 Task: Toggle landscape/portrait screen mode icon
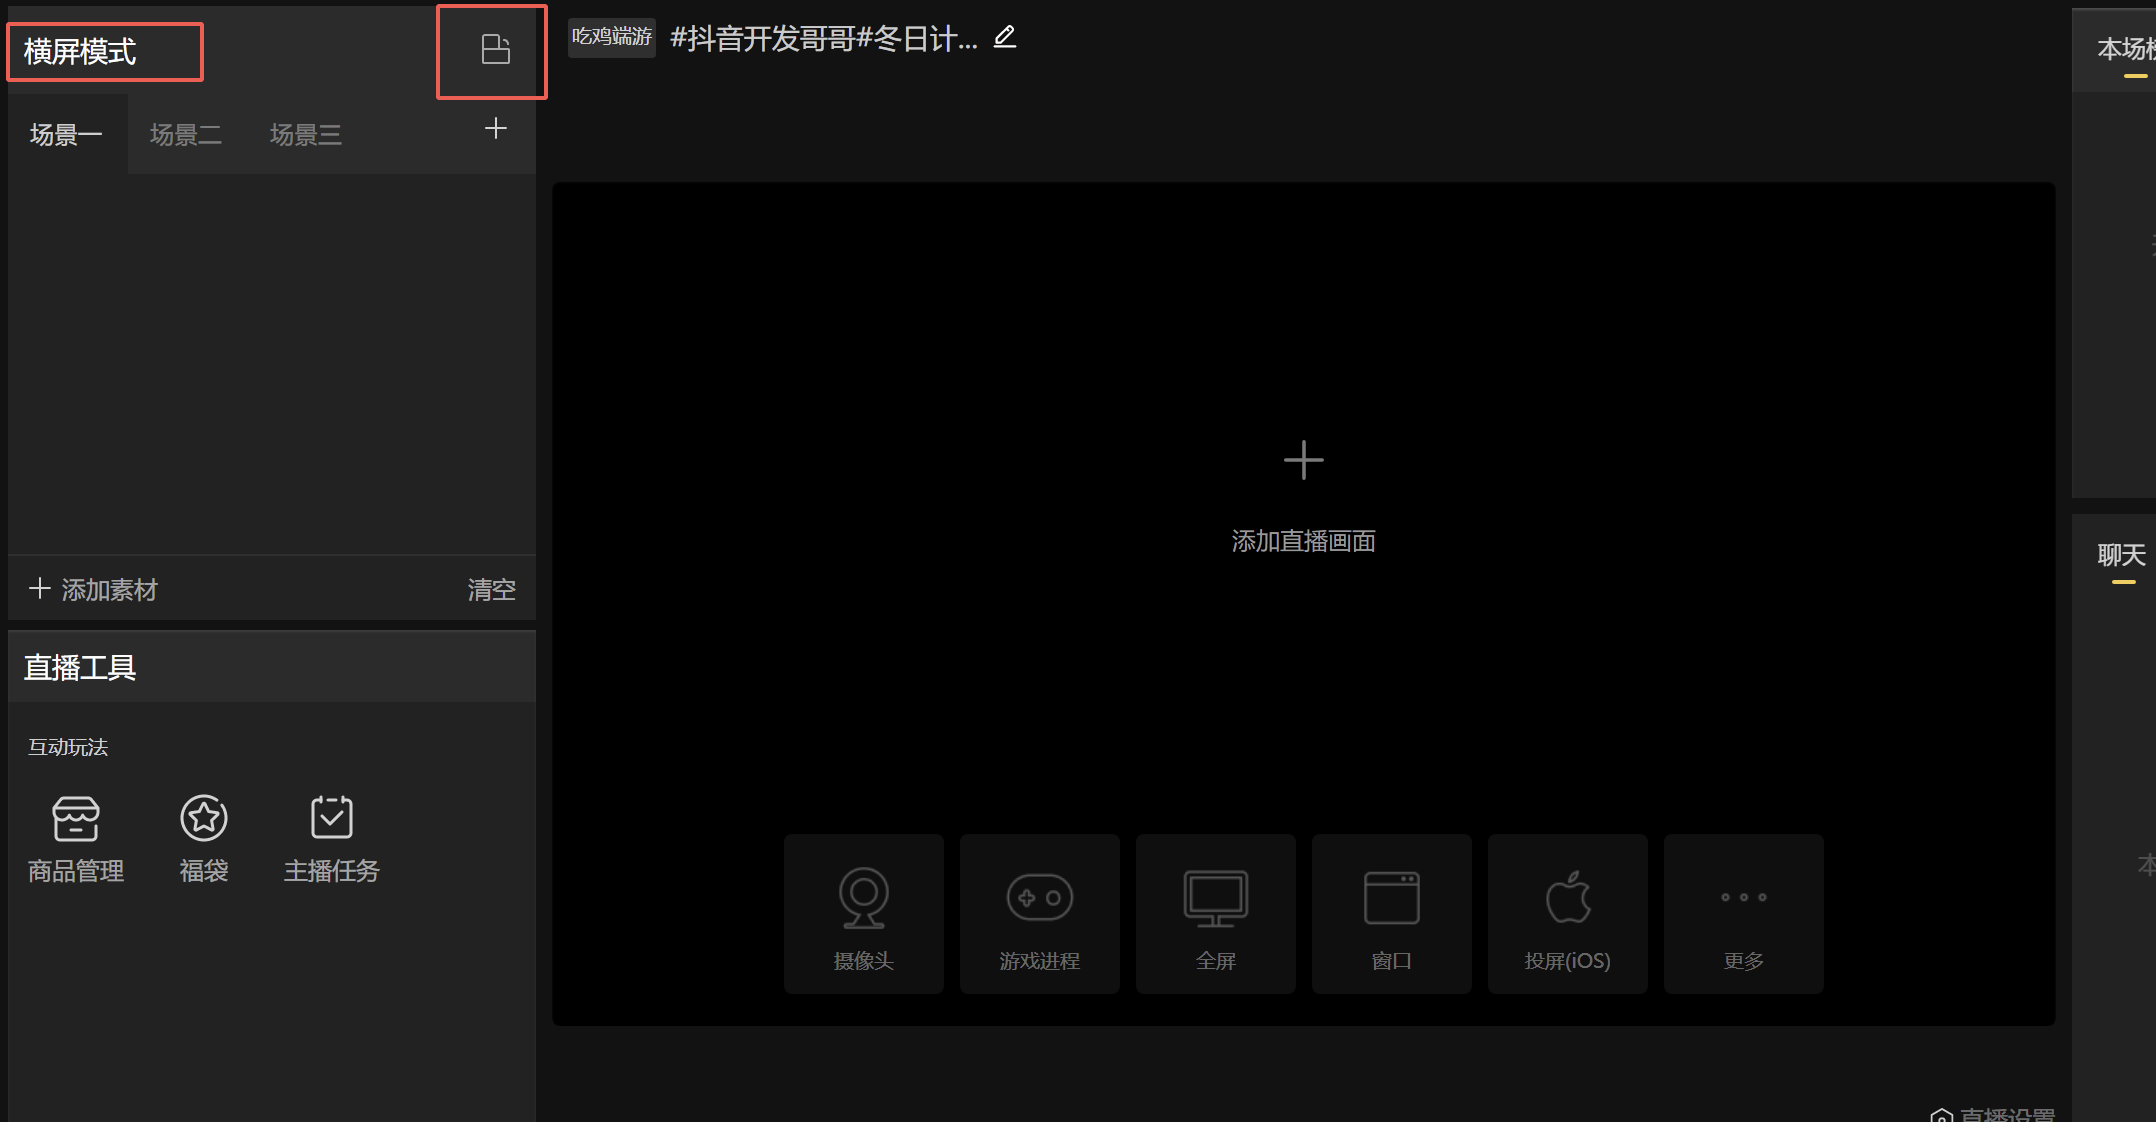[495, 50]
